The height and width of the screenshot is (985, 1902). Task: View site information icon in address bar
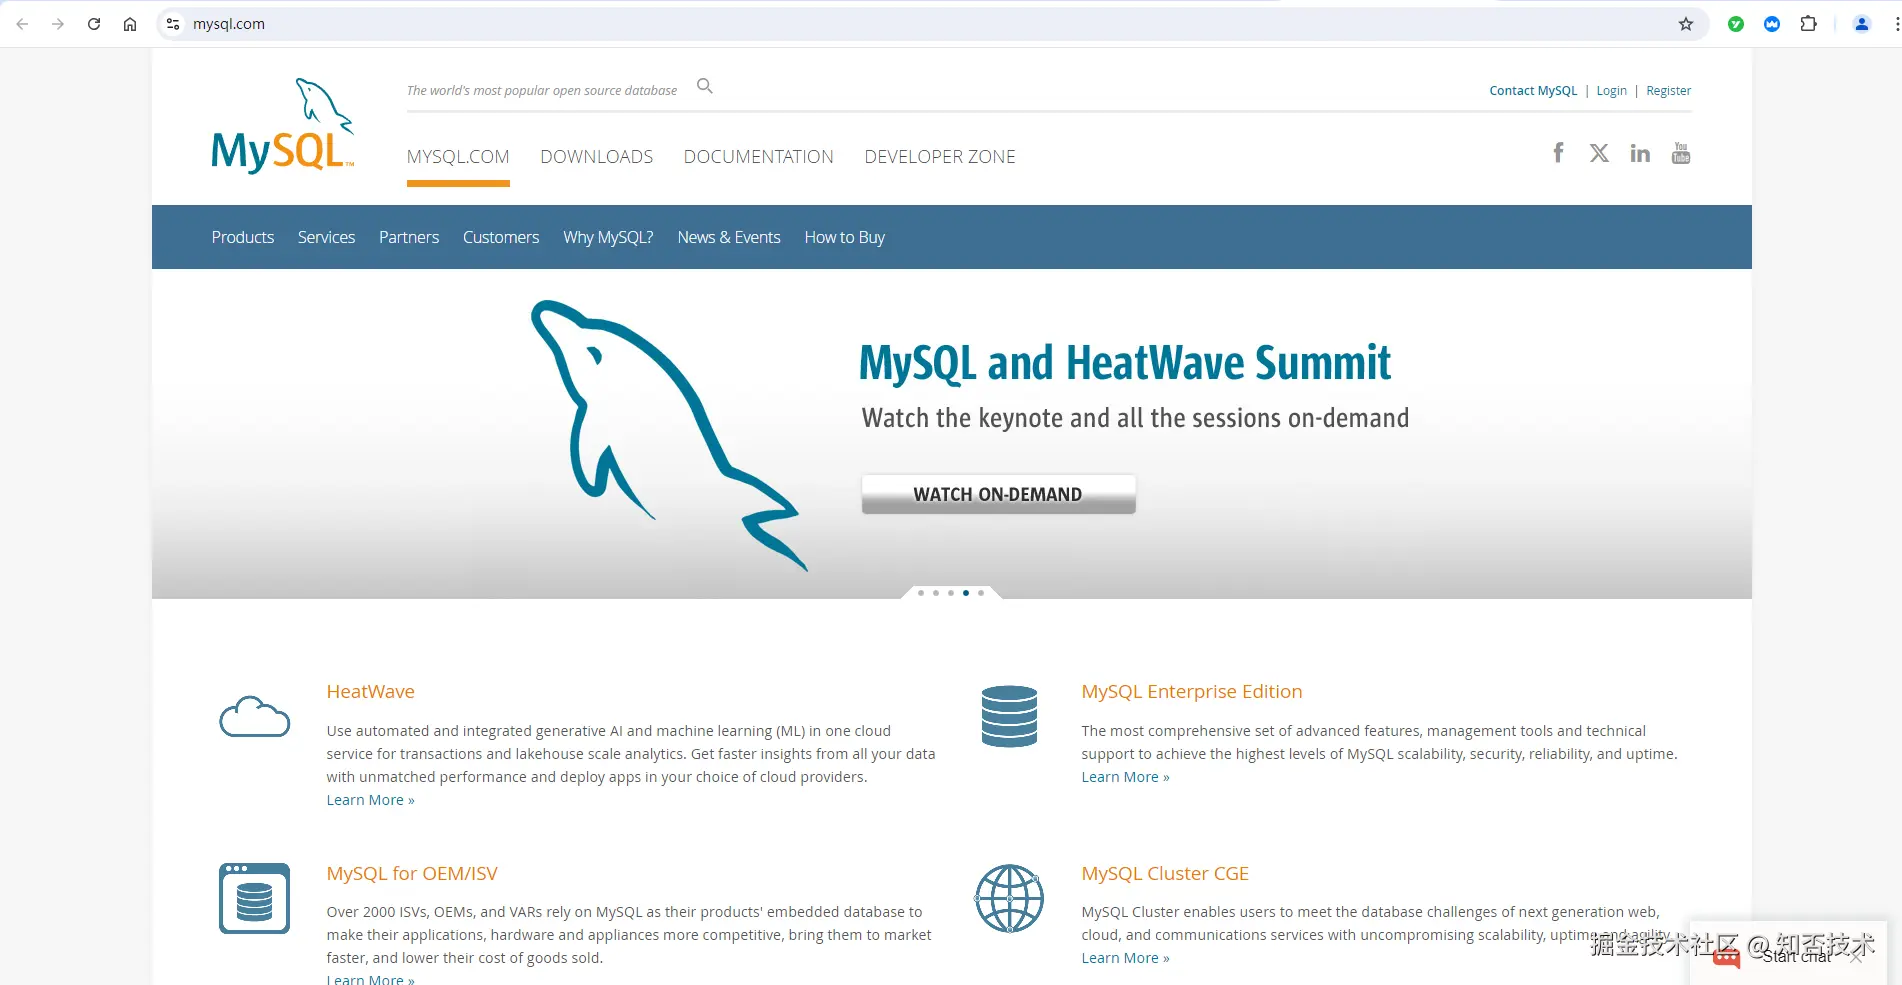(173, 24)
